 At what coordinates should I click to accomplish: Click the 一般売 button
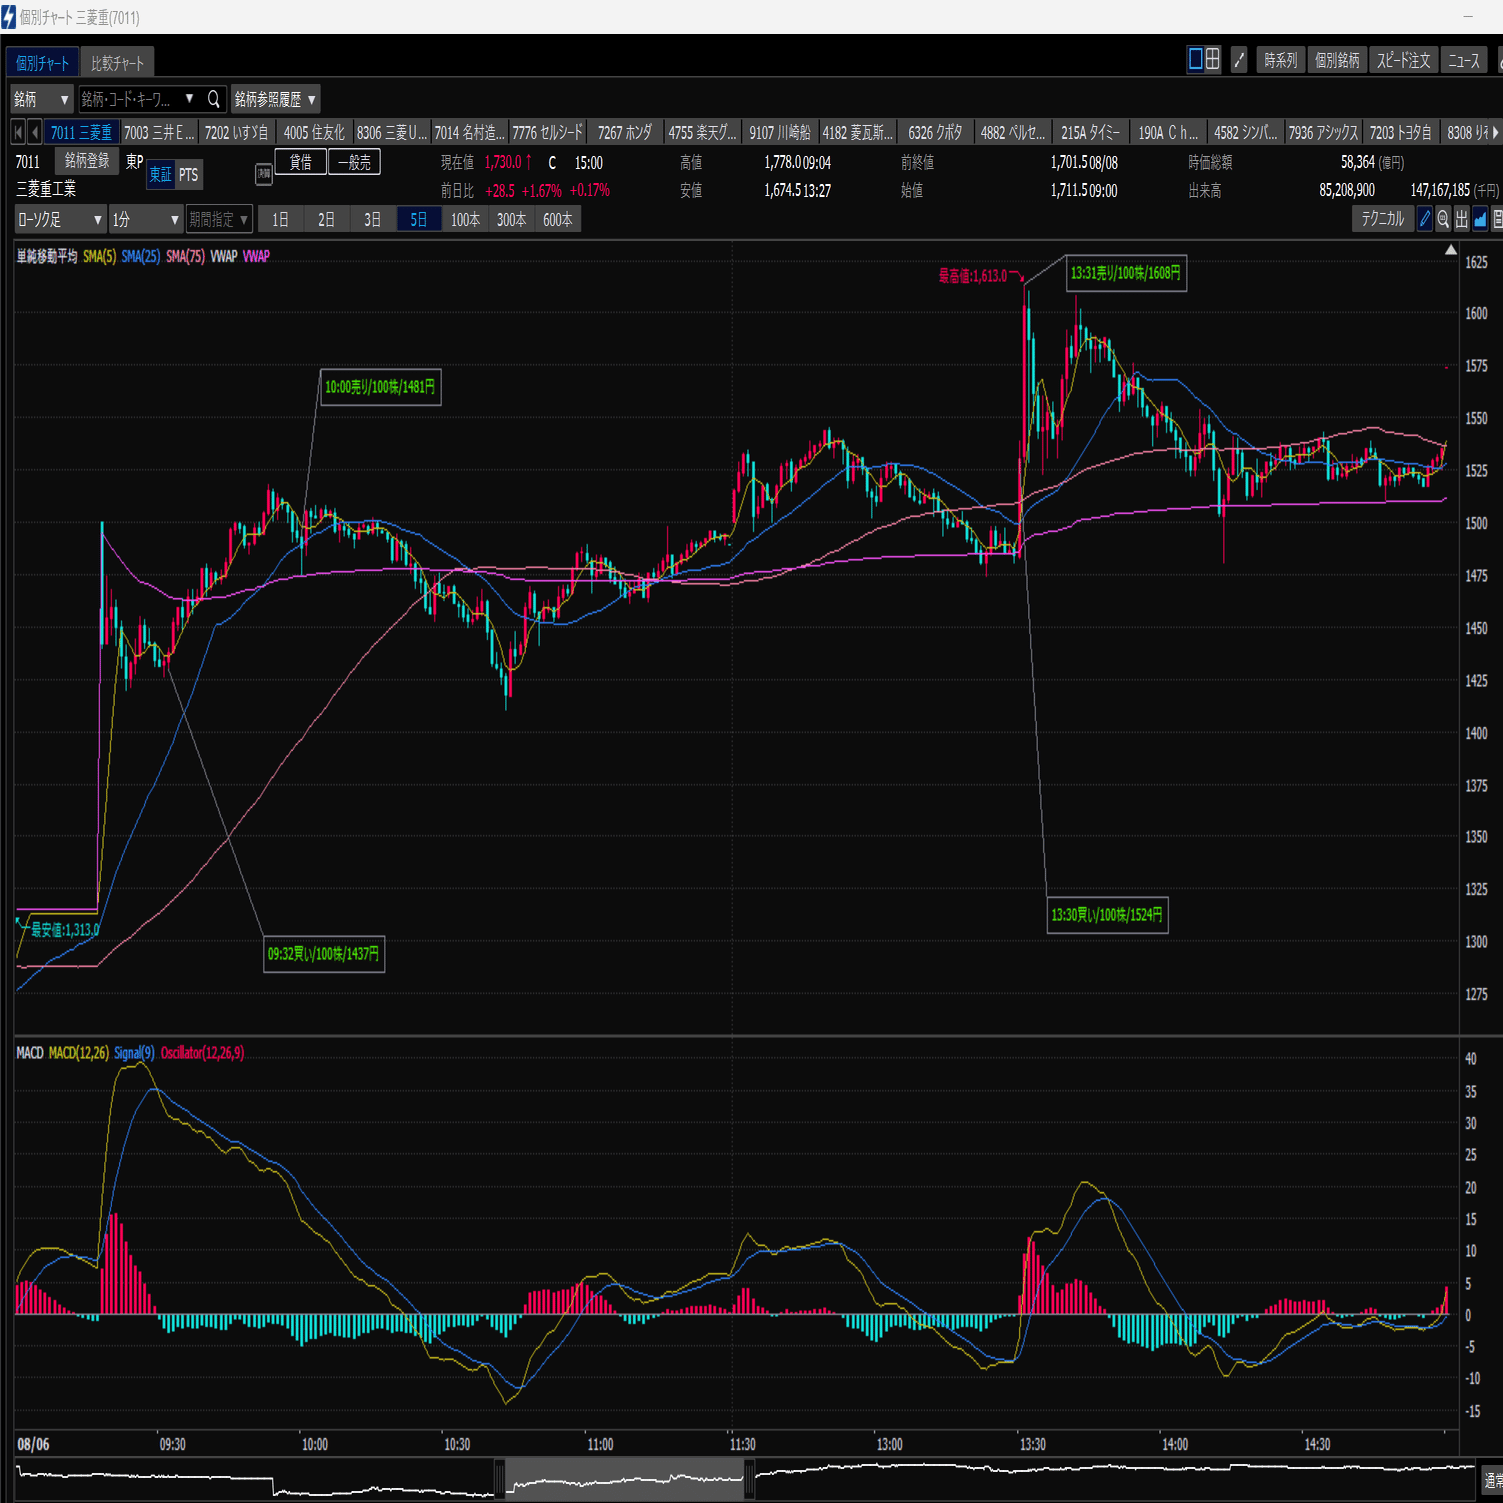[x=354, y=162]
